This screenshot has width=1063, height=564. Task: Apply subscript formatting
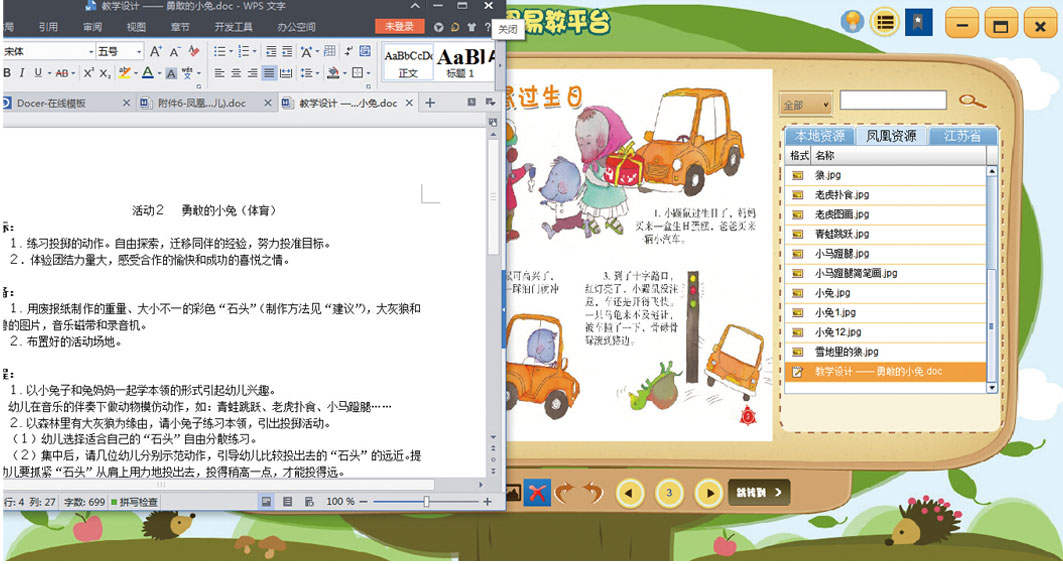click(x=105, y=73)
